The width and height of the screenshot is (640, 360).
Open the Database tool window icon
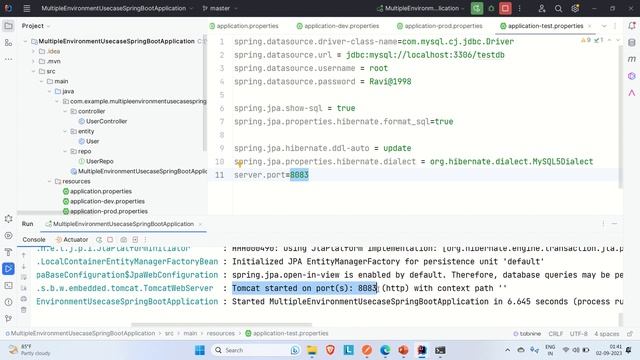pos(632,42)
